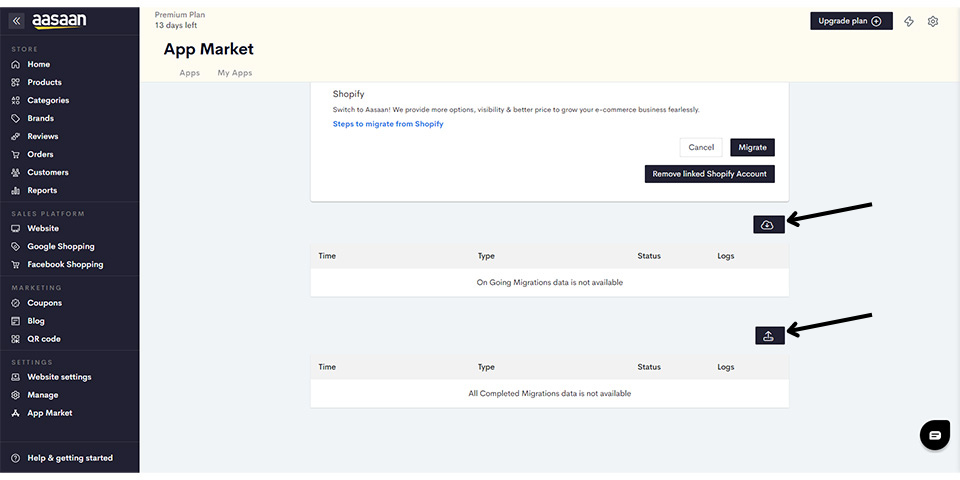Click the Coupons icon in sidebar
Image resolution: width=960 pixels, height=480 pixels.
coord(16,303)
